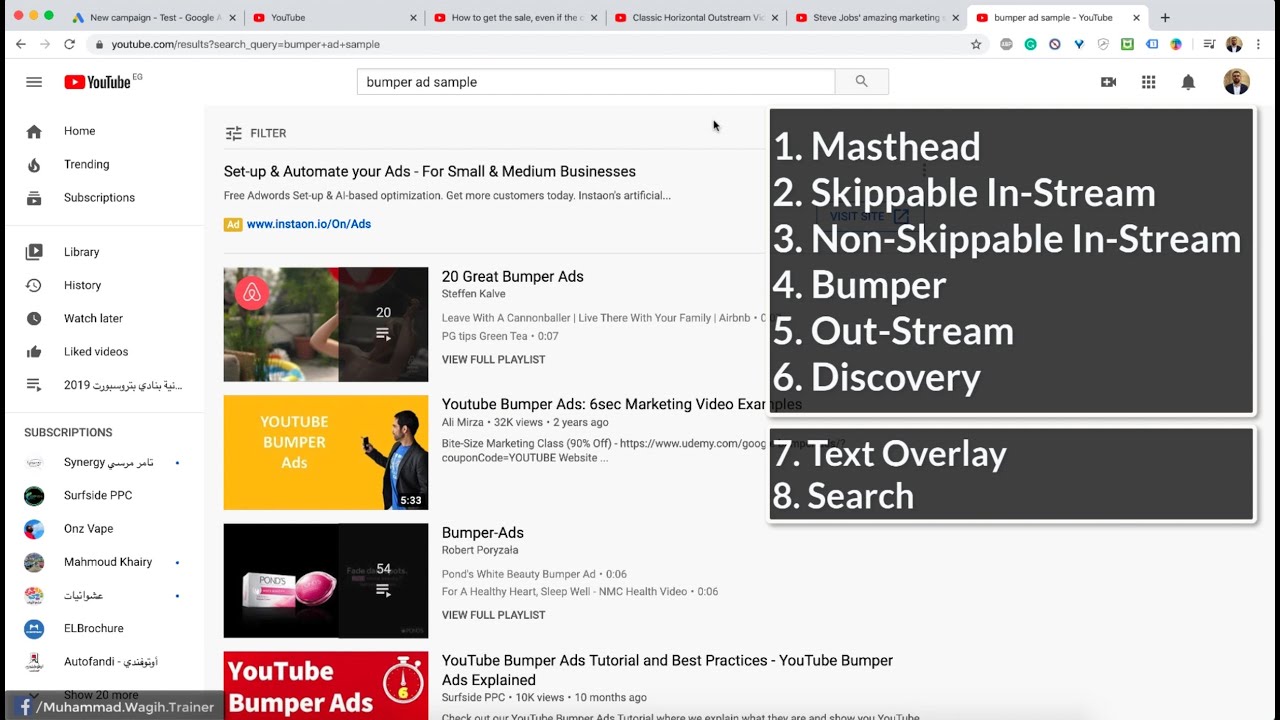Switch to 'How to get the sale' tab

[x=514, y=17]
